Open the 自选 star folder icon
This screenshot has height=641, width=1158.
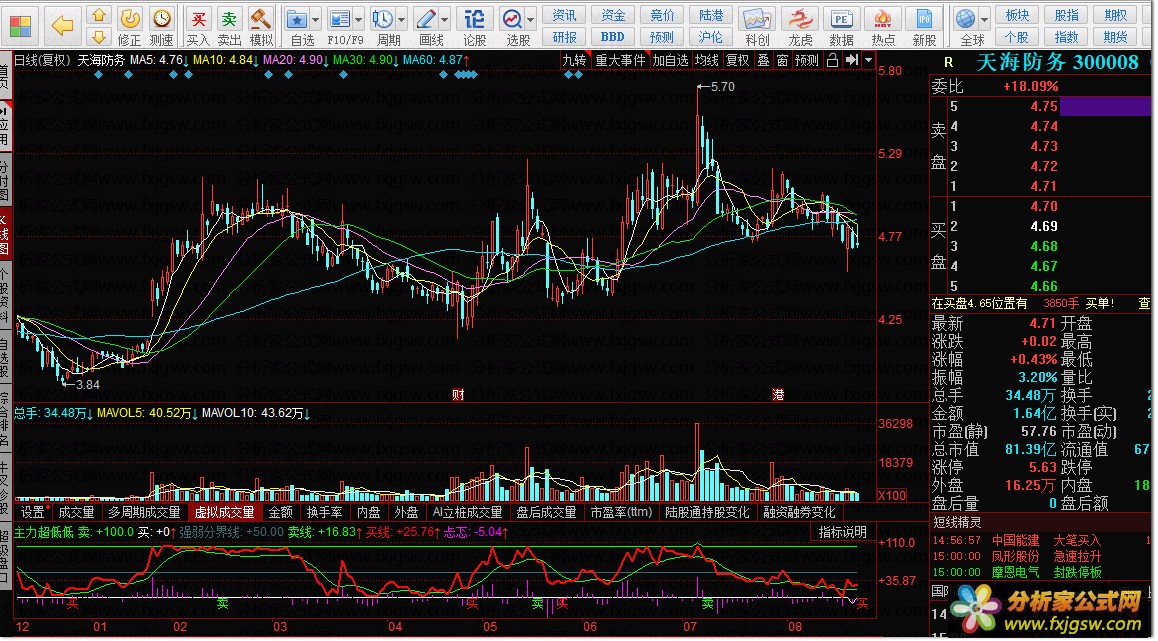(x=297, y=19)
